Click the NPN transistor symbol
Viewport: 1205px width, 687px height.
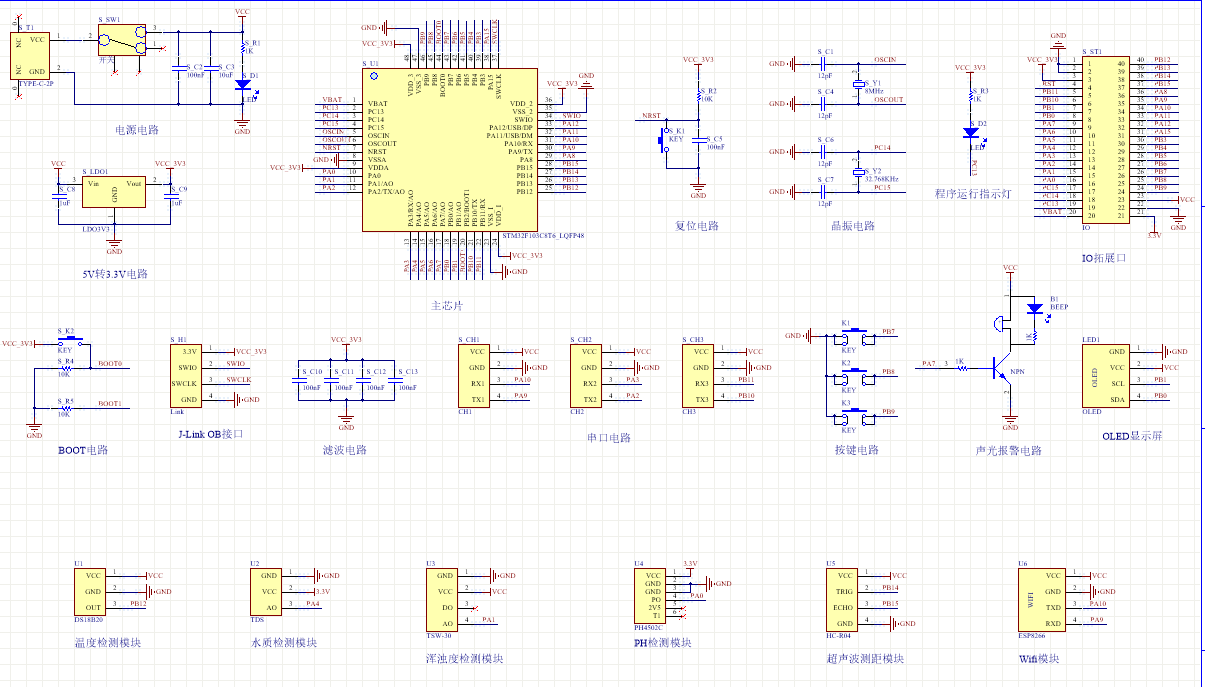click(x=1003, y=369)
